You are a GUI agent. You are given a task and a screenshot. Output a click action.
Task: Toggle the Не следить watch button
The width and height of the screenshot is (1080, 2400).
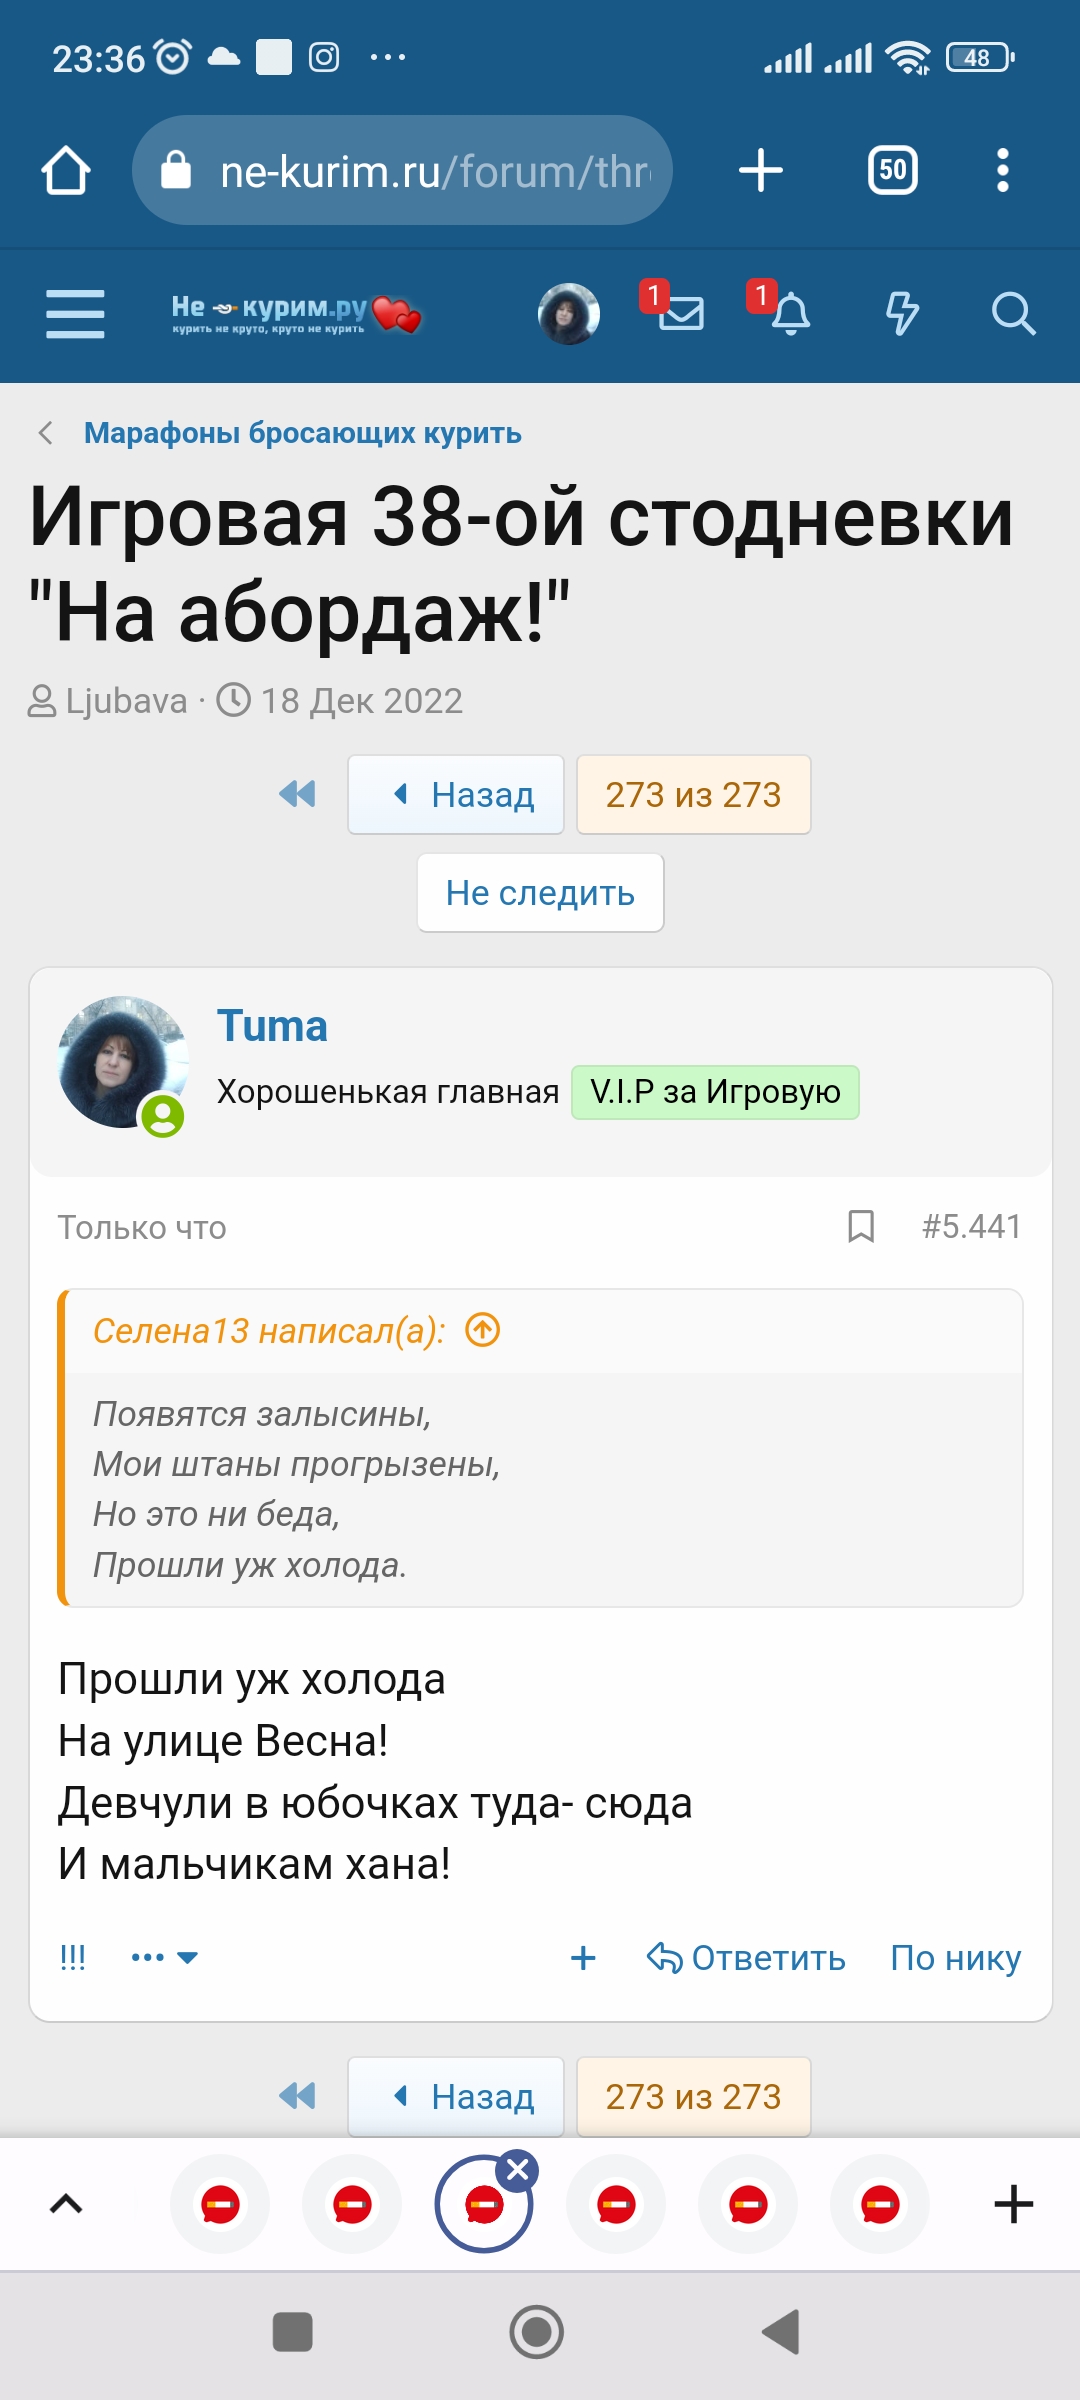(540, 893)
